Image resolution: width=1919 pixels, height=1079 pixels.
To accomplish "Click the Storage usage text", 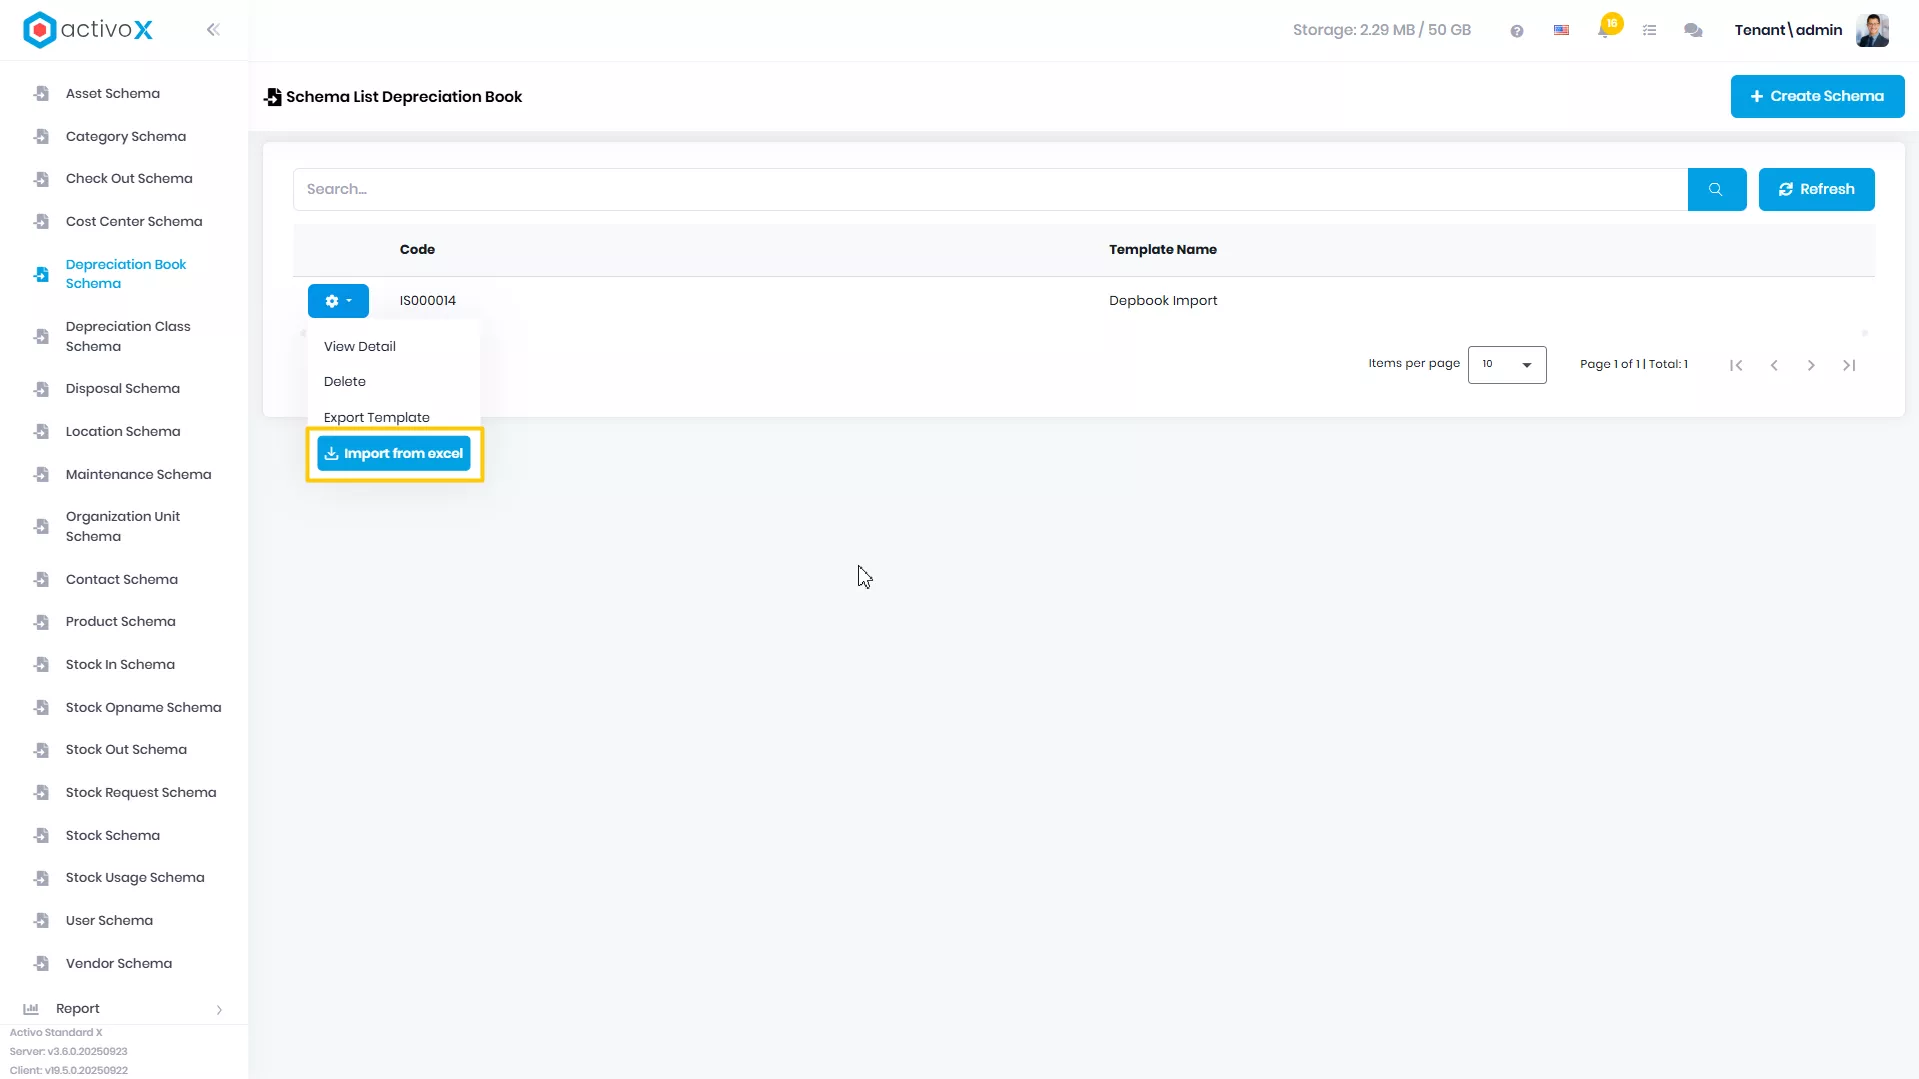I will [x=1381, y=30].
